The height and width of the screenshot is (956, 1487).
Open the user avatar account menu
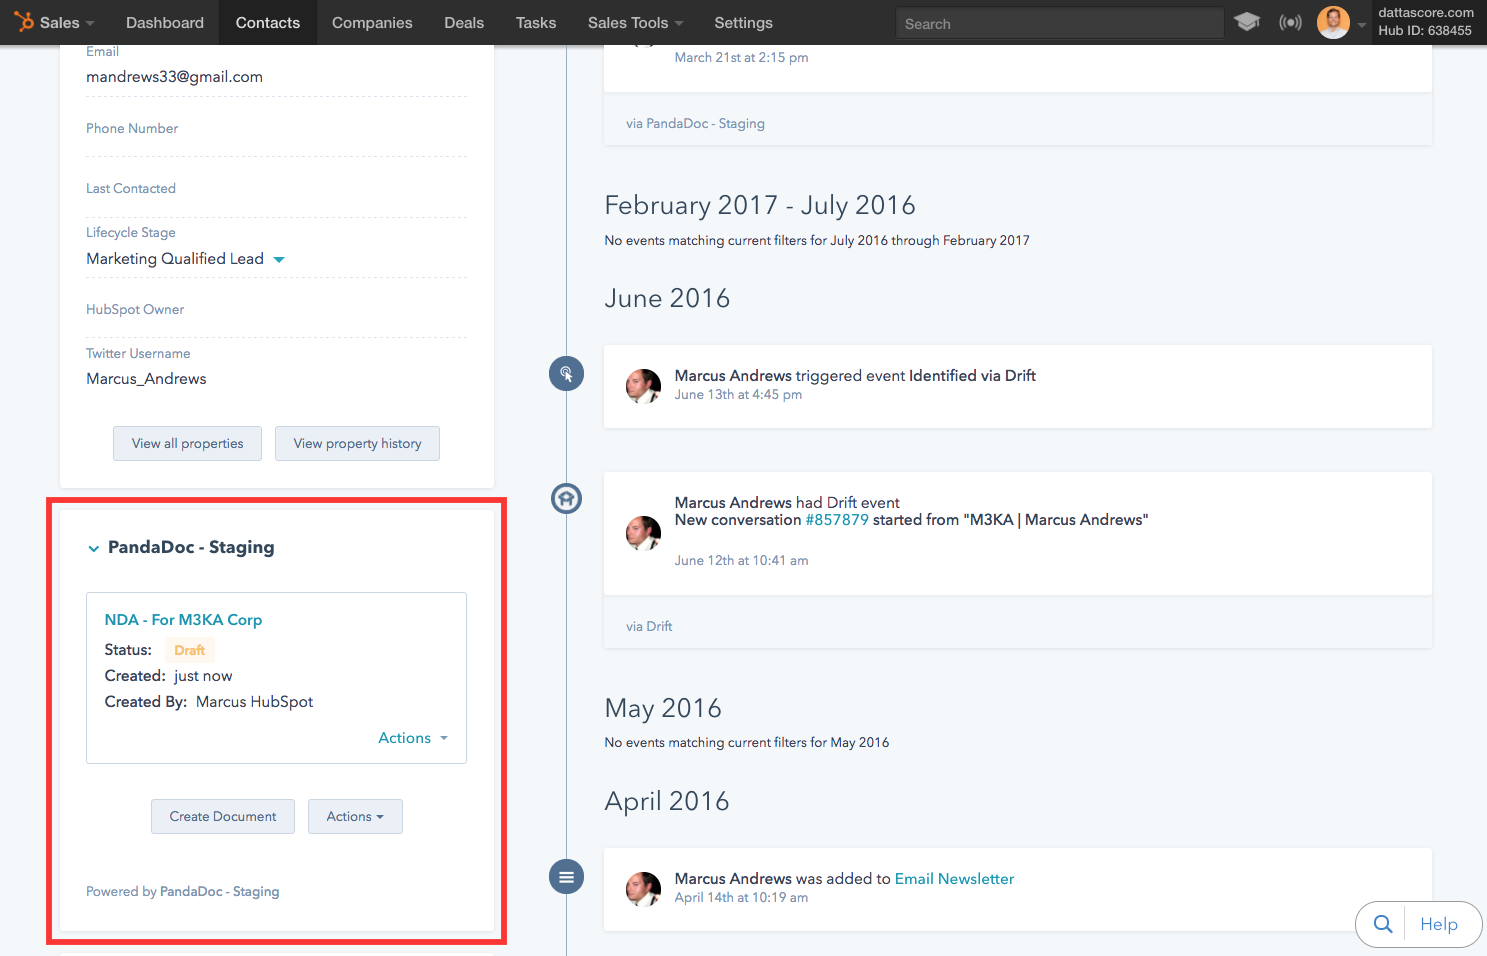1333,22
